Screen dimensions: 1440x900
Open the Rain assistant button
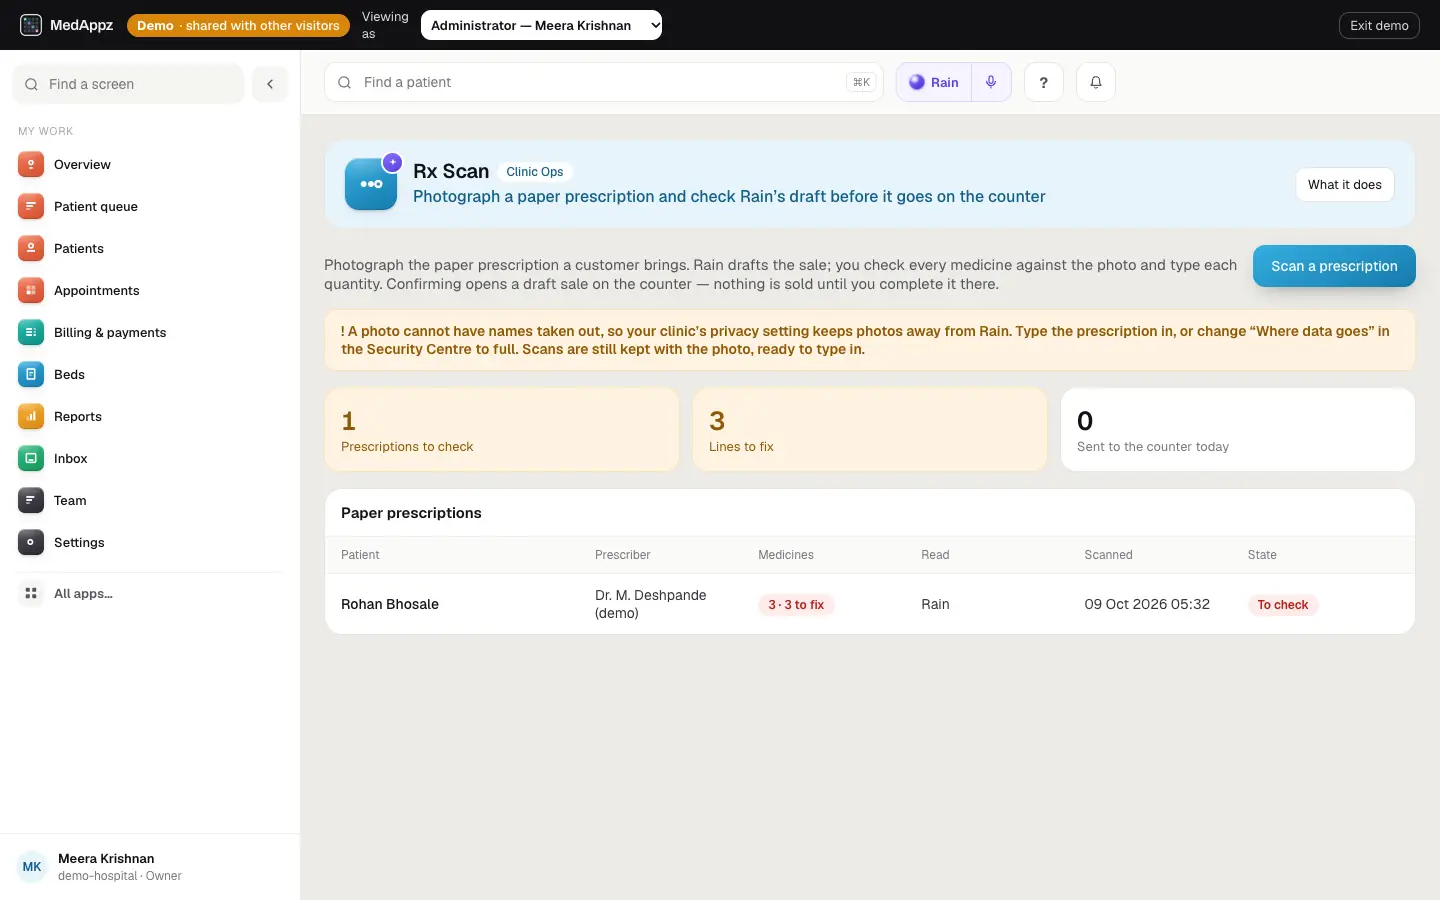tap(934, 82)
